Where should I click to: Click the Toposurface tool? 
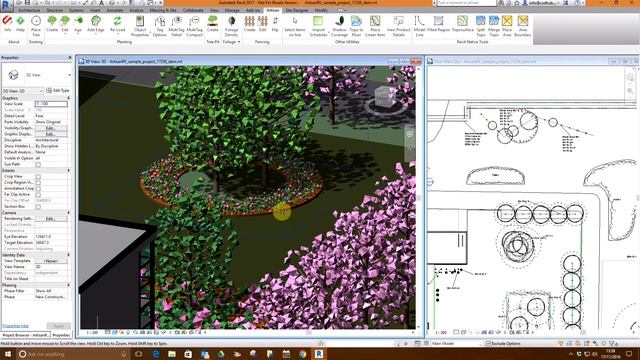462,24
